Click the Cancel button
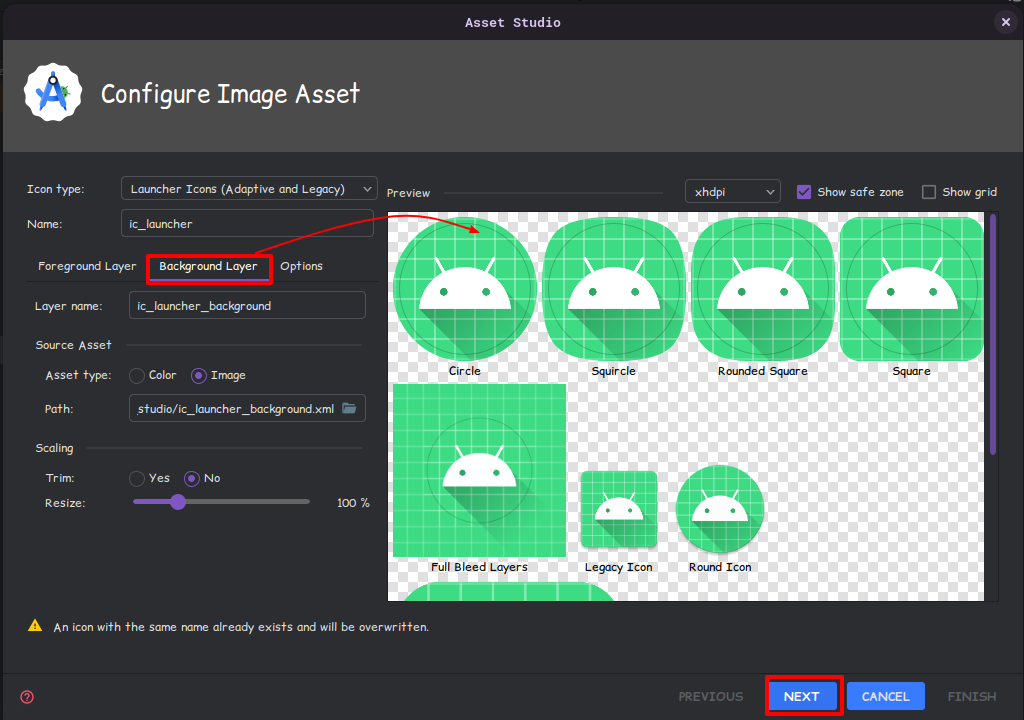This screenshot has height=720, width=1024. 885,697
